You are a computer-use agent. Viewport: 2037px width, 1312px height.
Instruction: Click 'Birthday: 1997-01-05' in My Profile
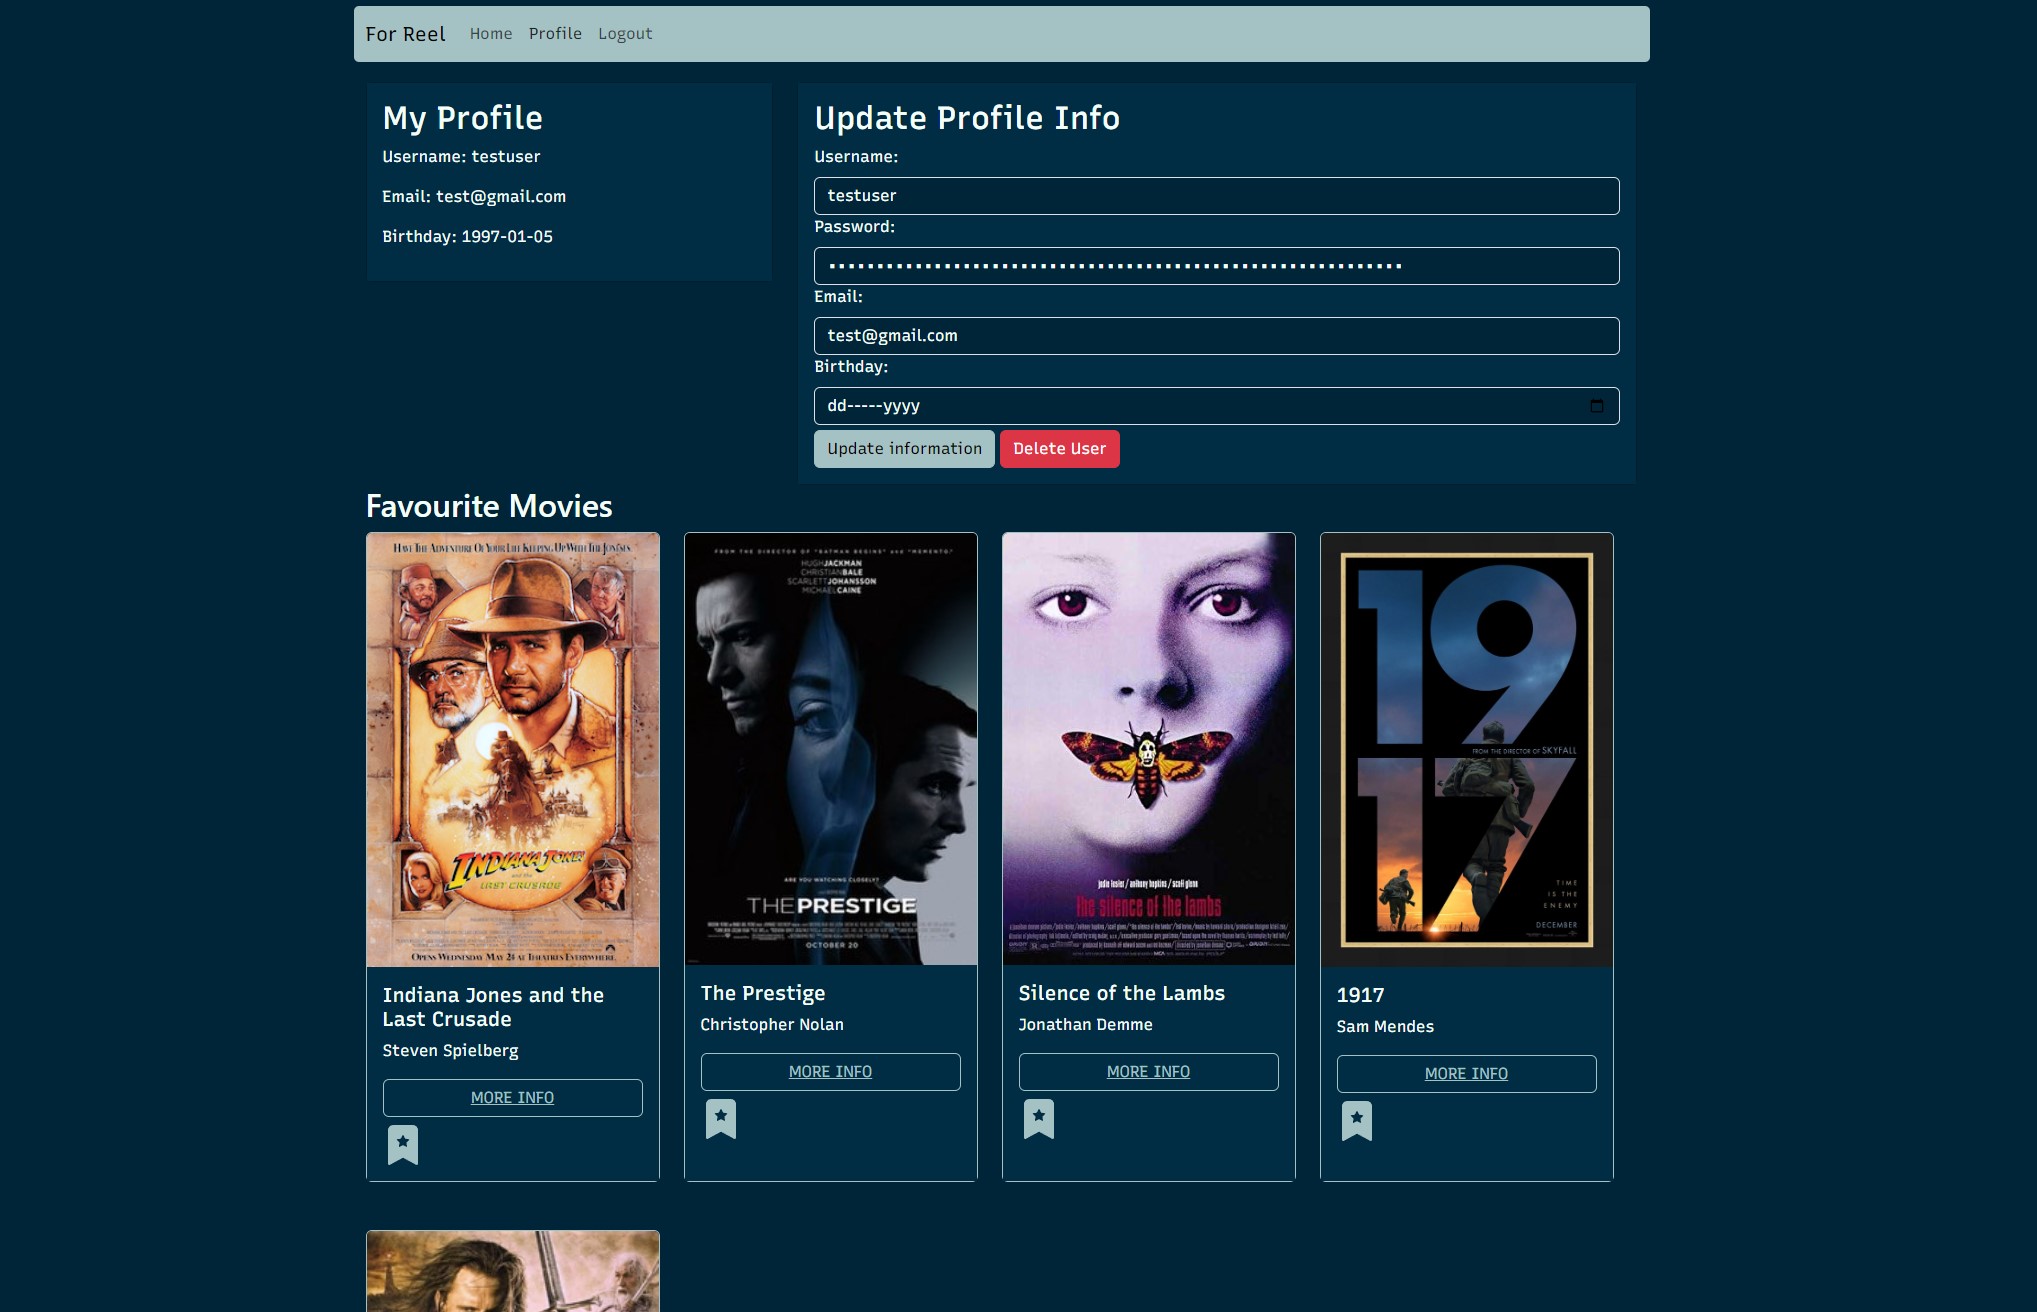tap(467, 237)
